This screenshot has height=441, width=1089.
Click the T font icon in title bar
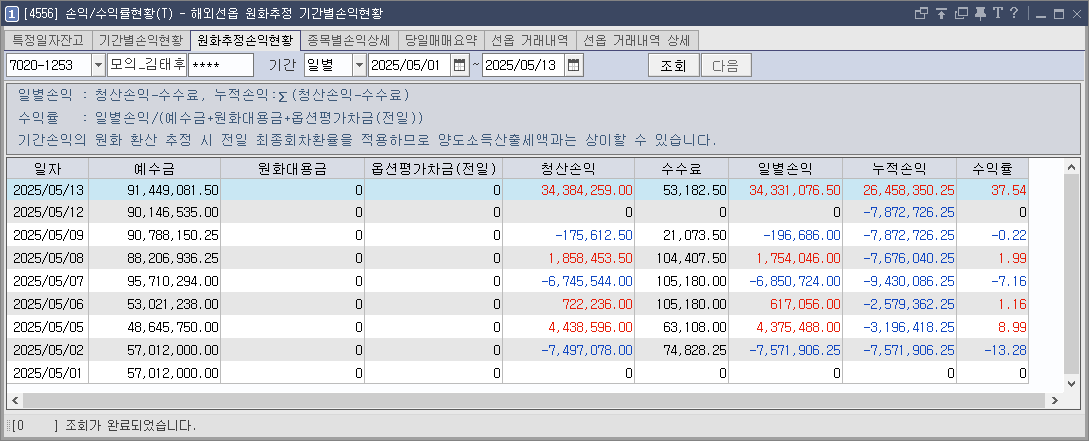click(997, 13)
